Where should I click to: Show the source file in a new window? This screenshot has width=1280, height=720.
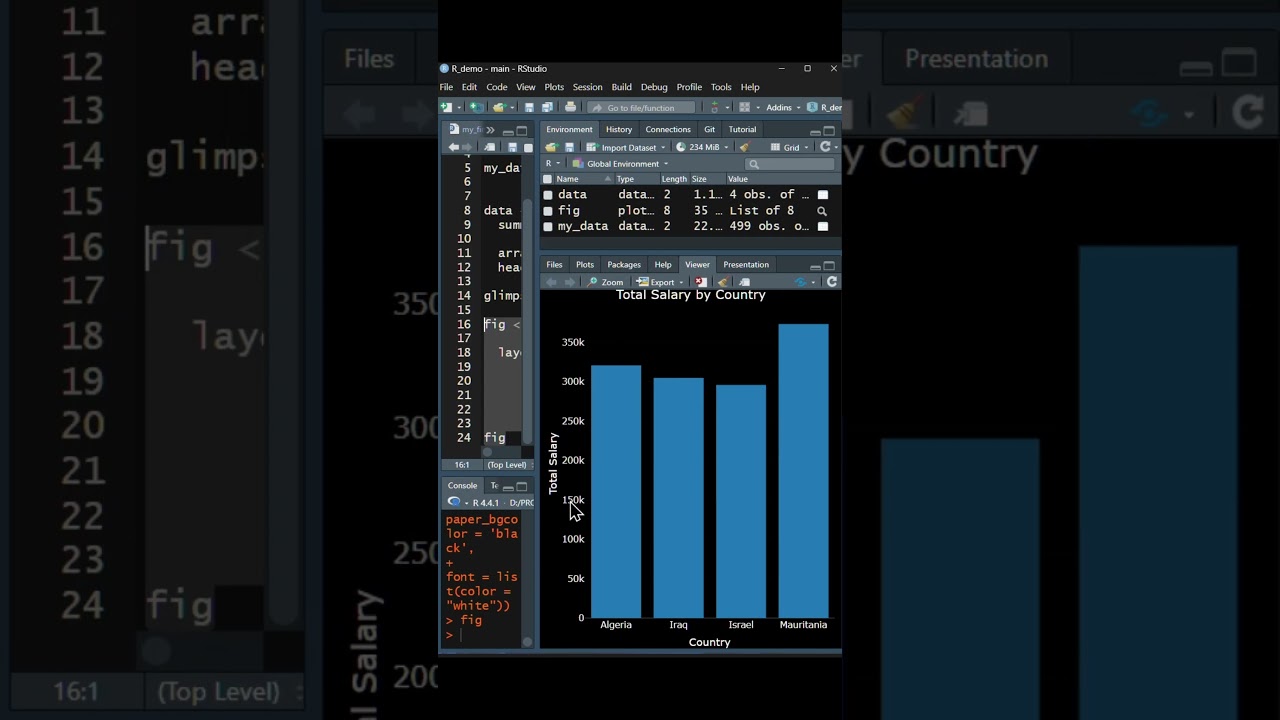[x=489, y=147]
